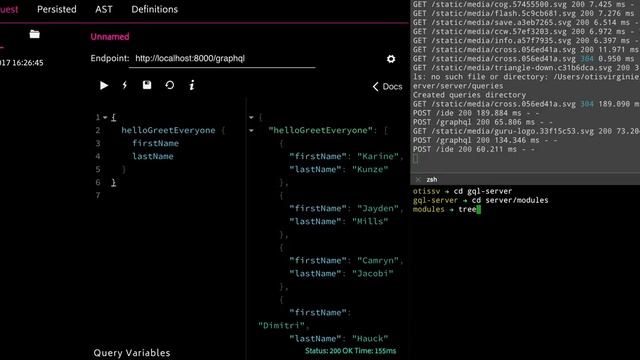Click the "Camryn" value in response
This screenshot has width=640, height=360.
click(x=378, y=260)
